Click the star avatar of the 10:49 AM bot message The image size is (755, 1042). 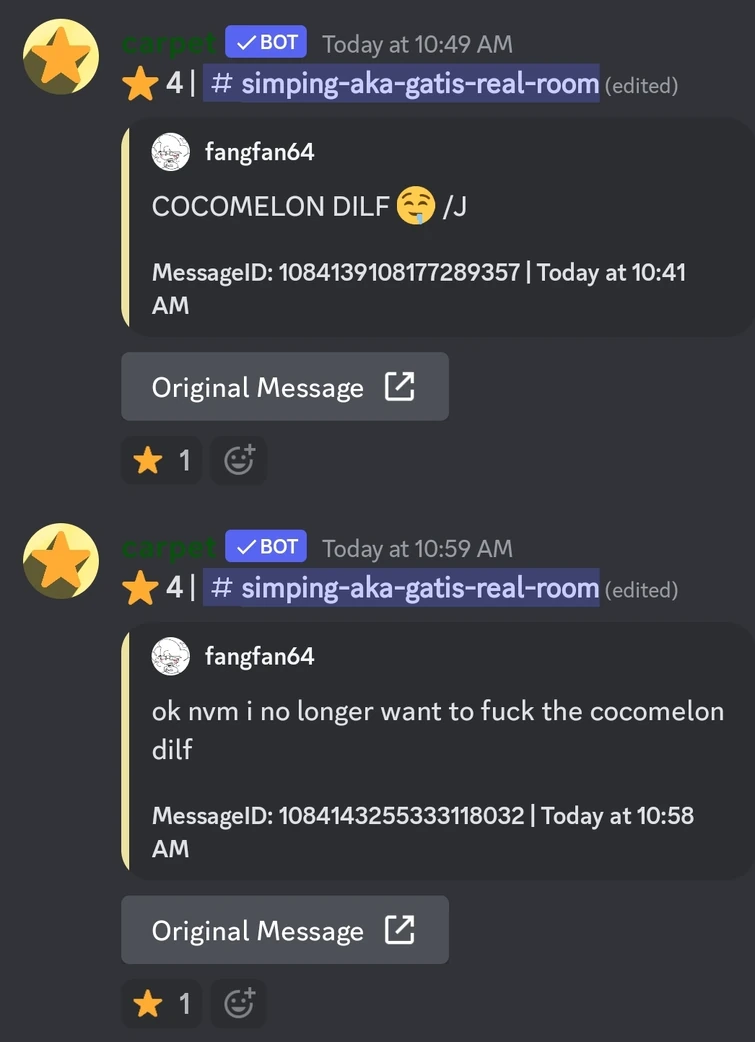[x=60, y=56]
